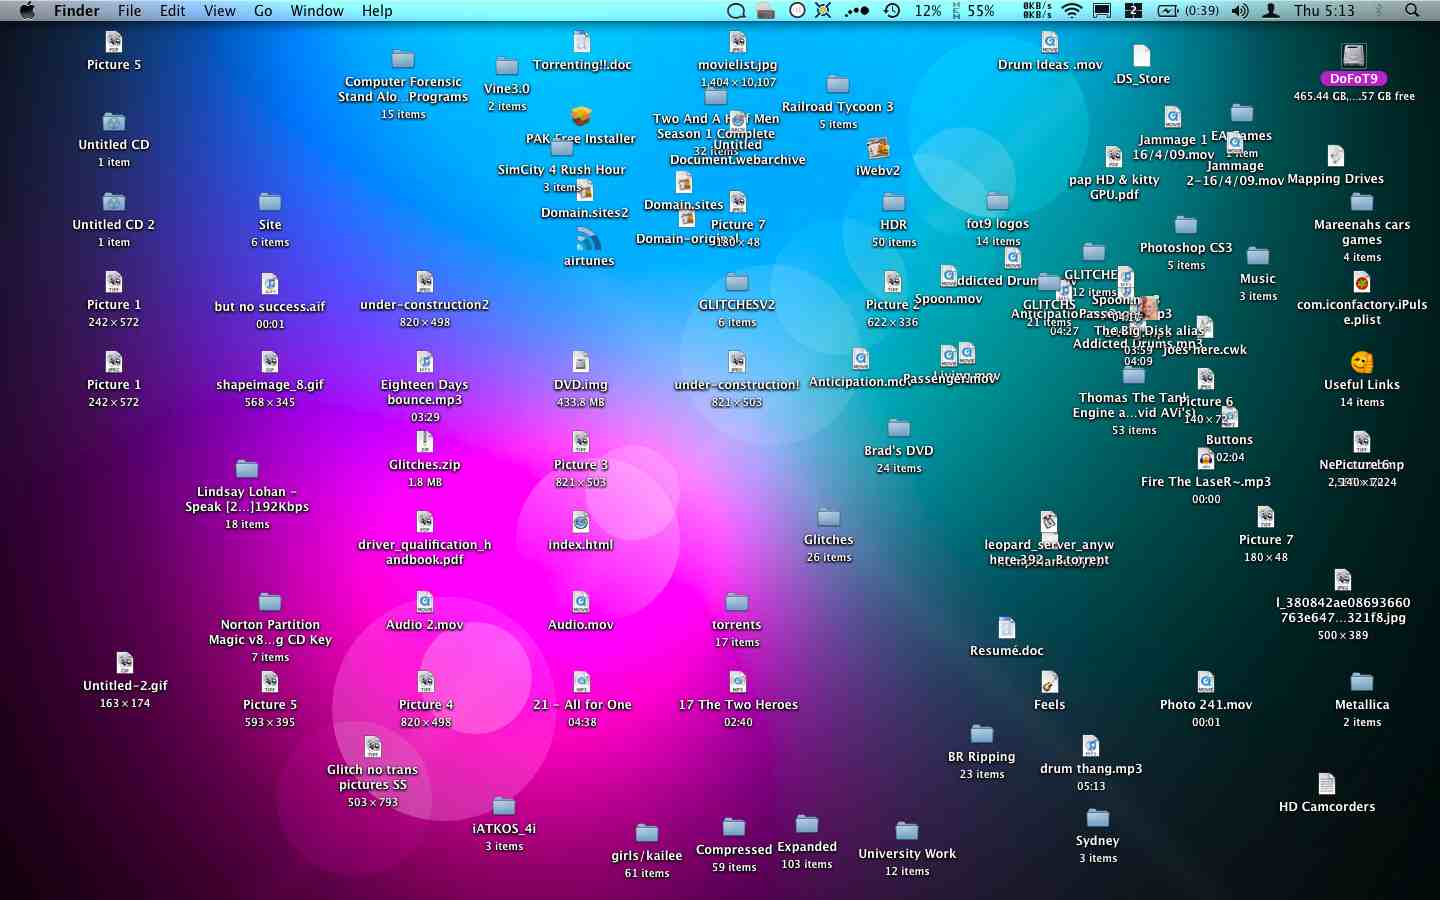1440x900 pixels.
Task: Select the Sydney folder icon
Action: 1098,818
